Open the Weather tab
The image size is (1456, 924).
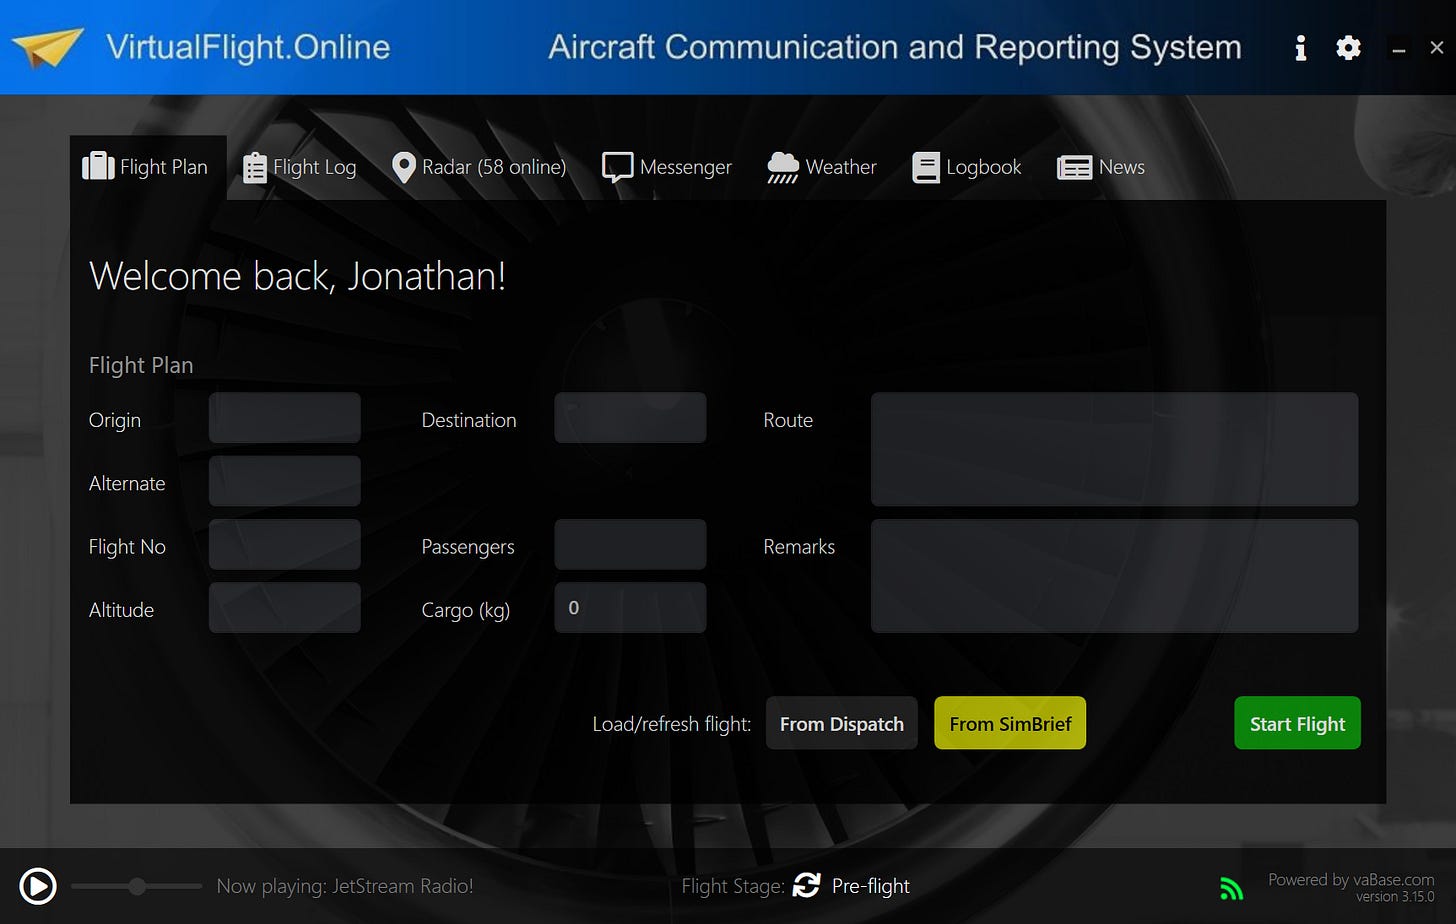[x=822, y=167]
